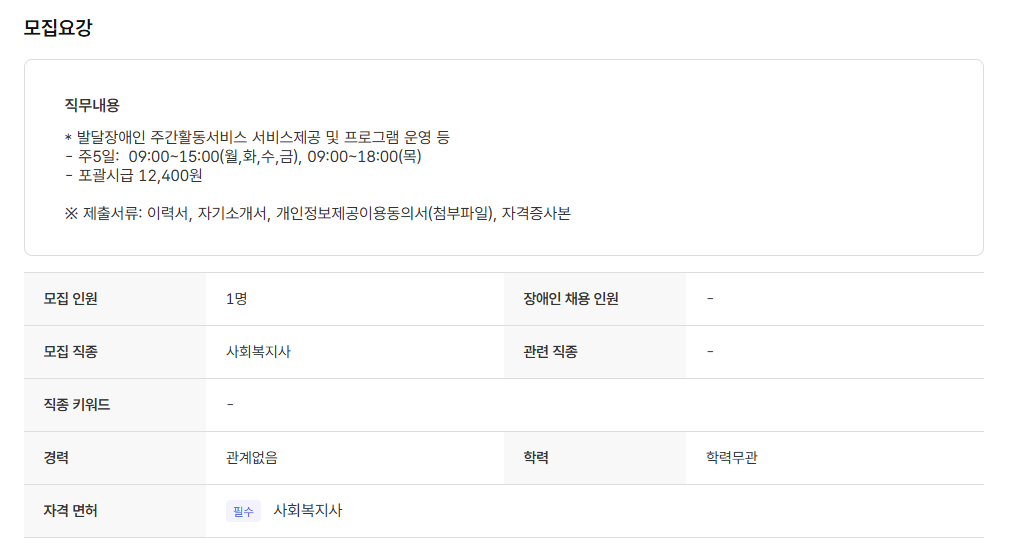1023x554 pixels.
Task: Click the 포괄시급 12,400원 wage line
Action: click(133, 175)
